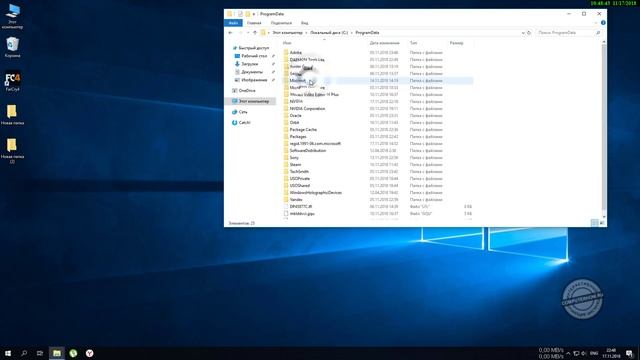Open Документы in the sidebar

tap(249, 72)
